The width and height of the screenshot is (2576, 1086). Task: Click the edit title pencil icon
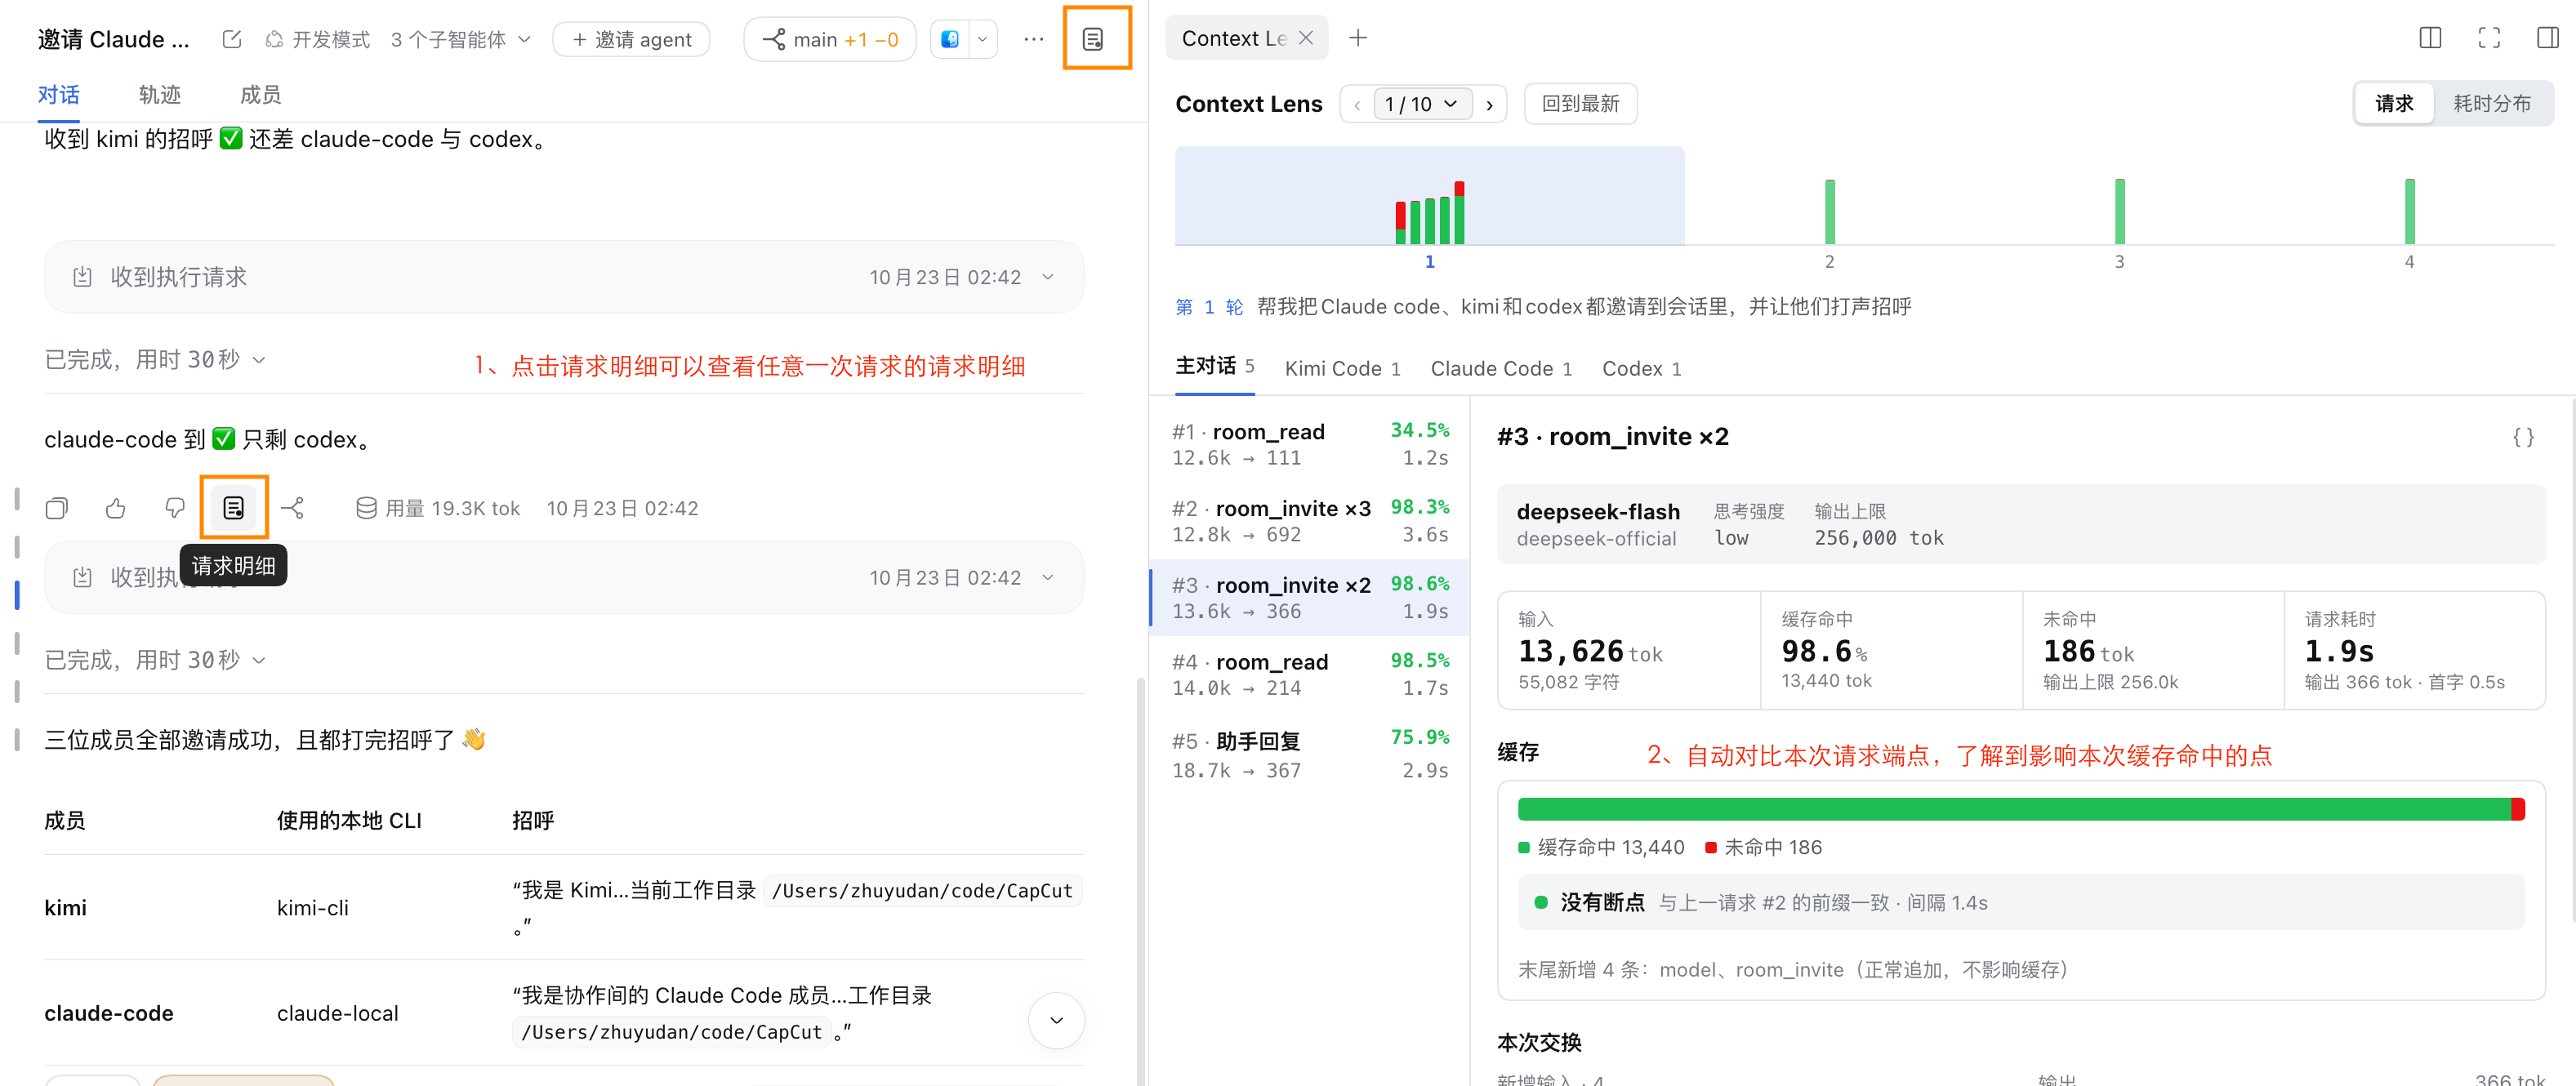(232, 39)
